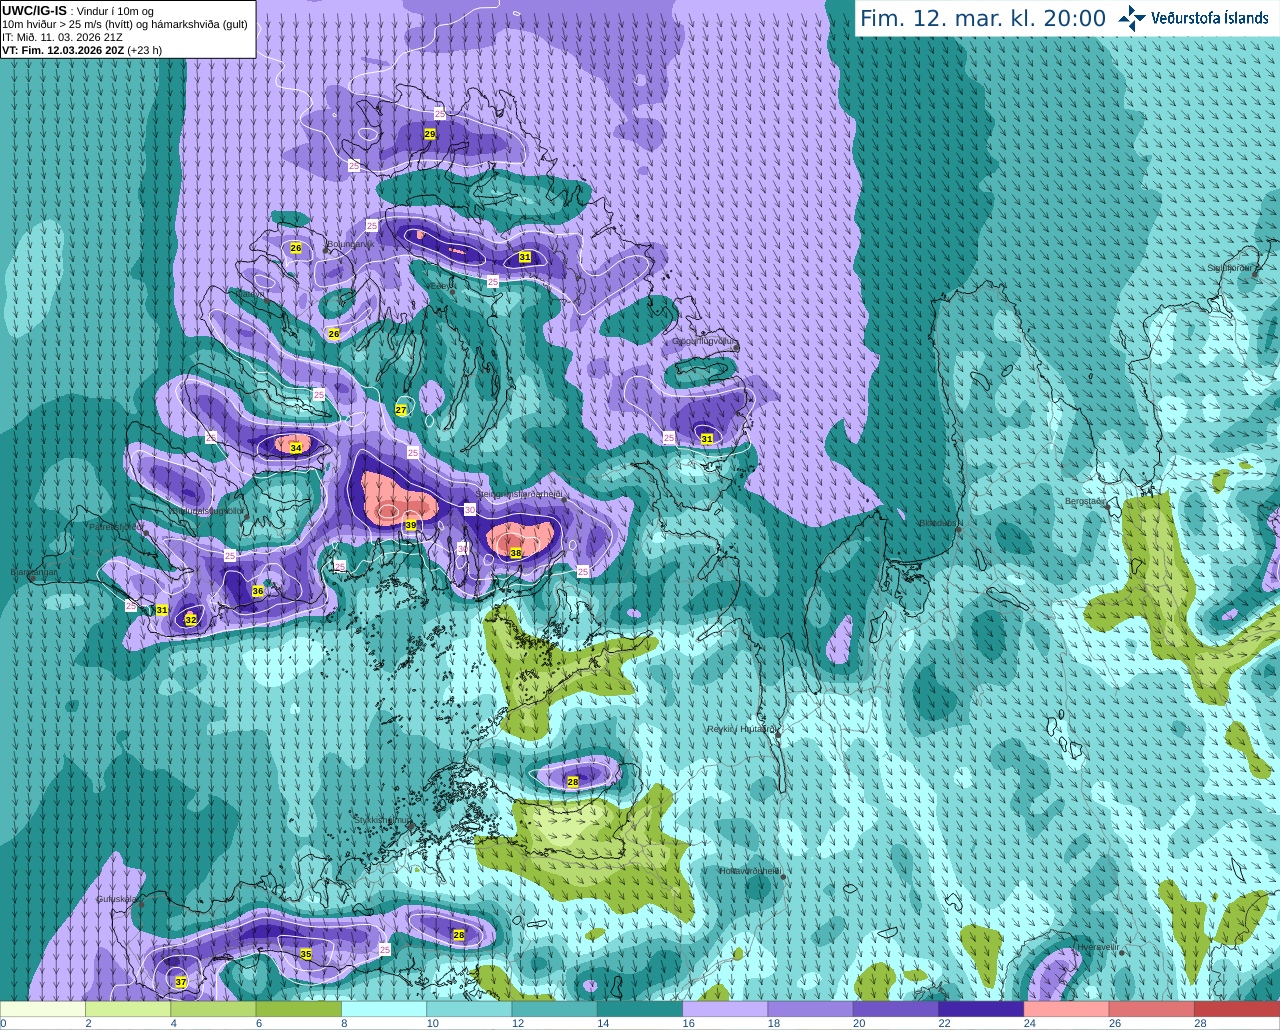Click the yellow gust label 37
Viewport: 1280px width, 1030px height.
181,983
